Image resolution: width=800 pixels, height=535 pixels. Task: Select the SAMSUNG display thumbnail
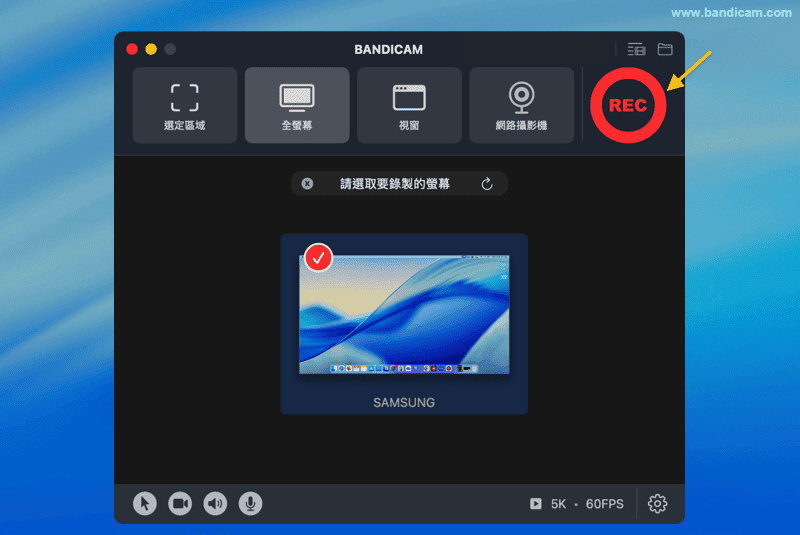(404, 315)
